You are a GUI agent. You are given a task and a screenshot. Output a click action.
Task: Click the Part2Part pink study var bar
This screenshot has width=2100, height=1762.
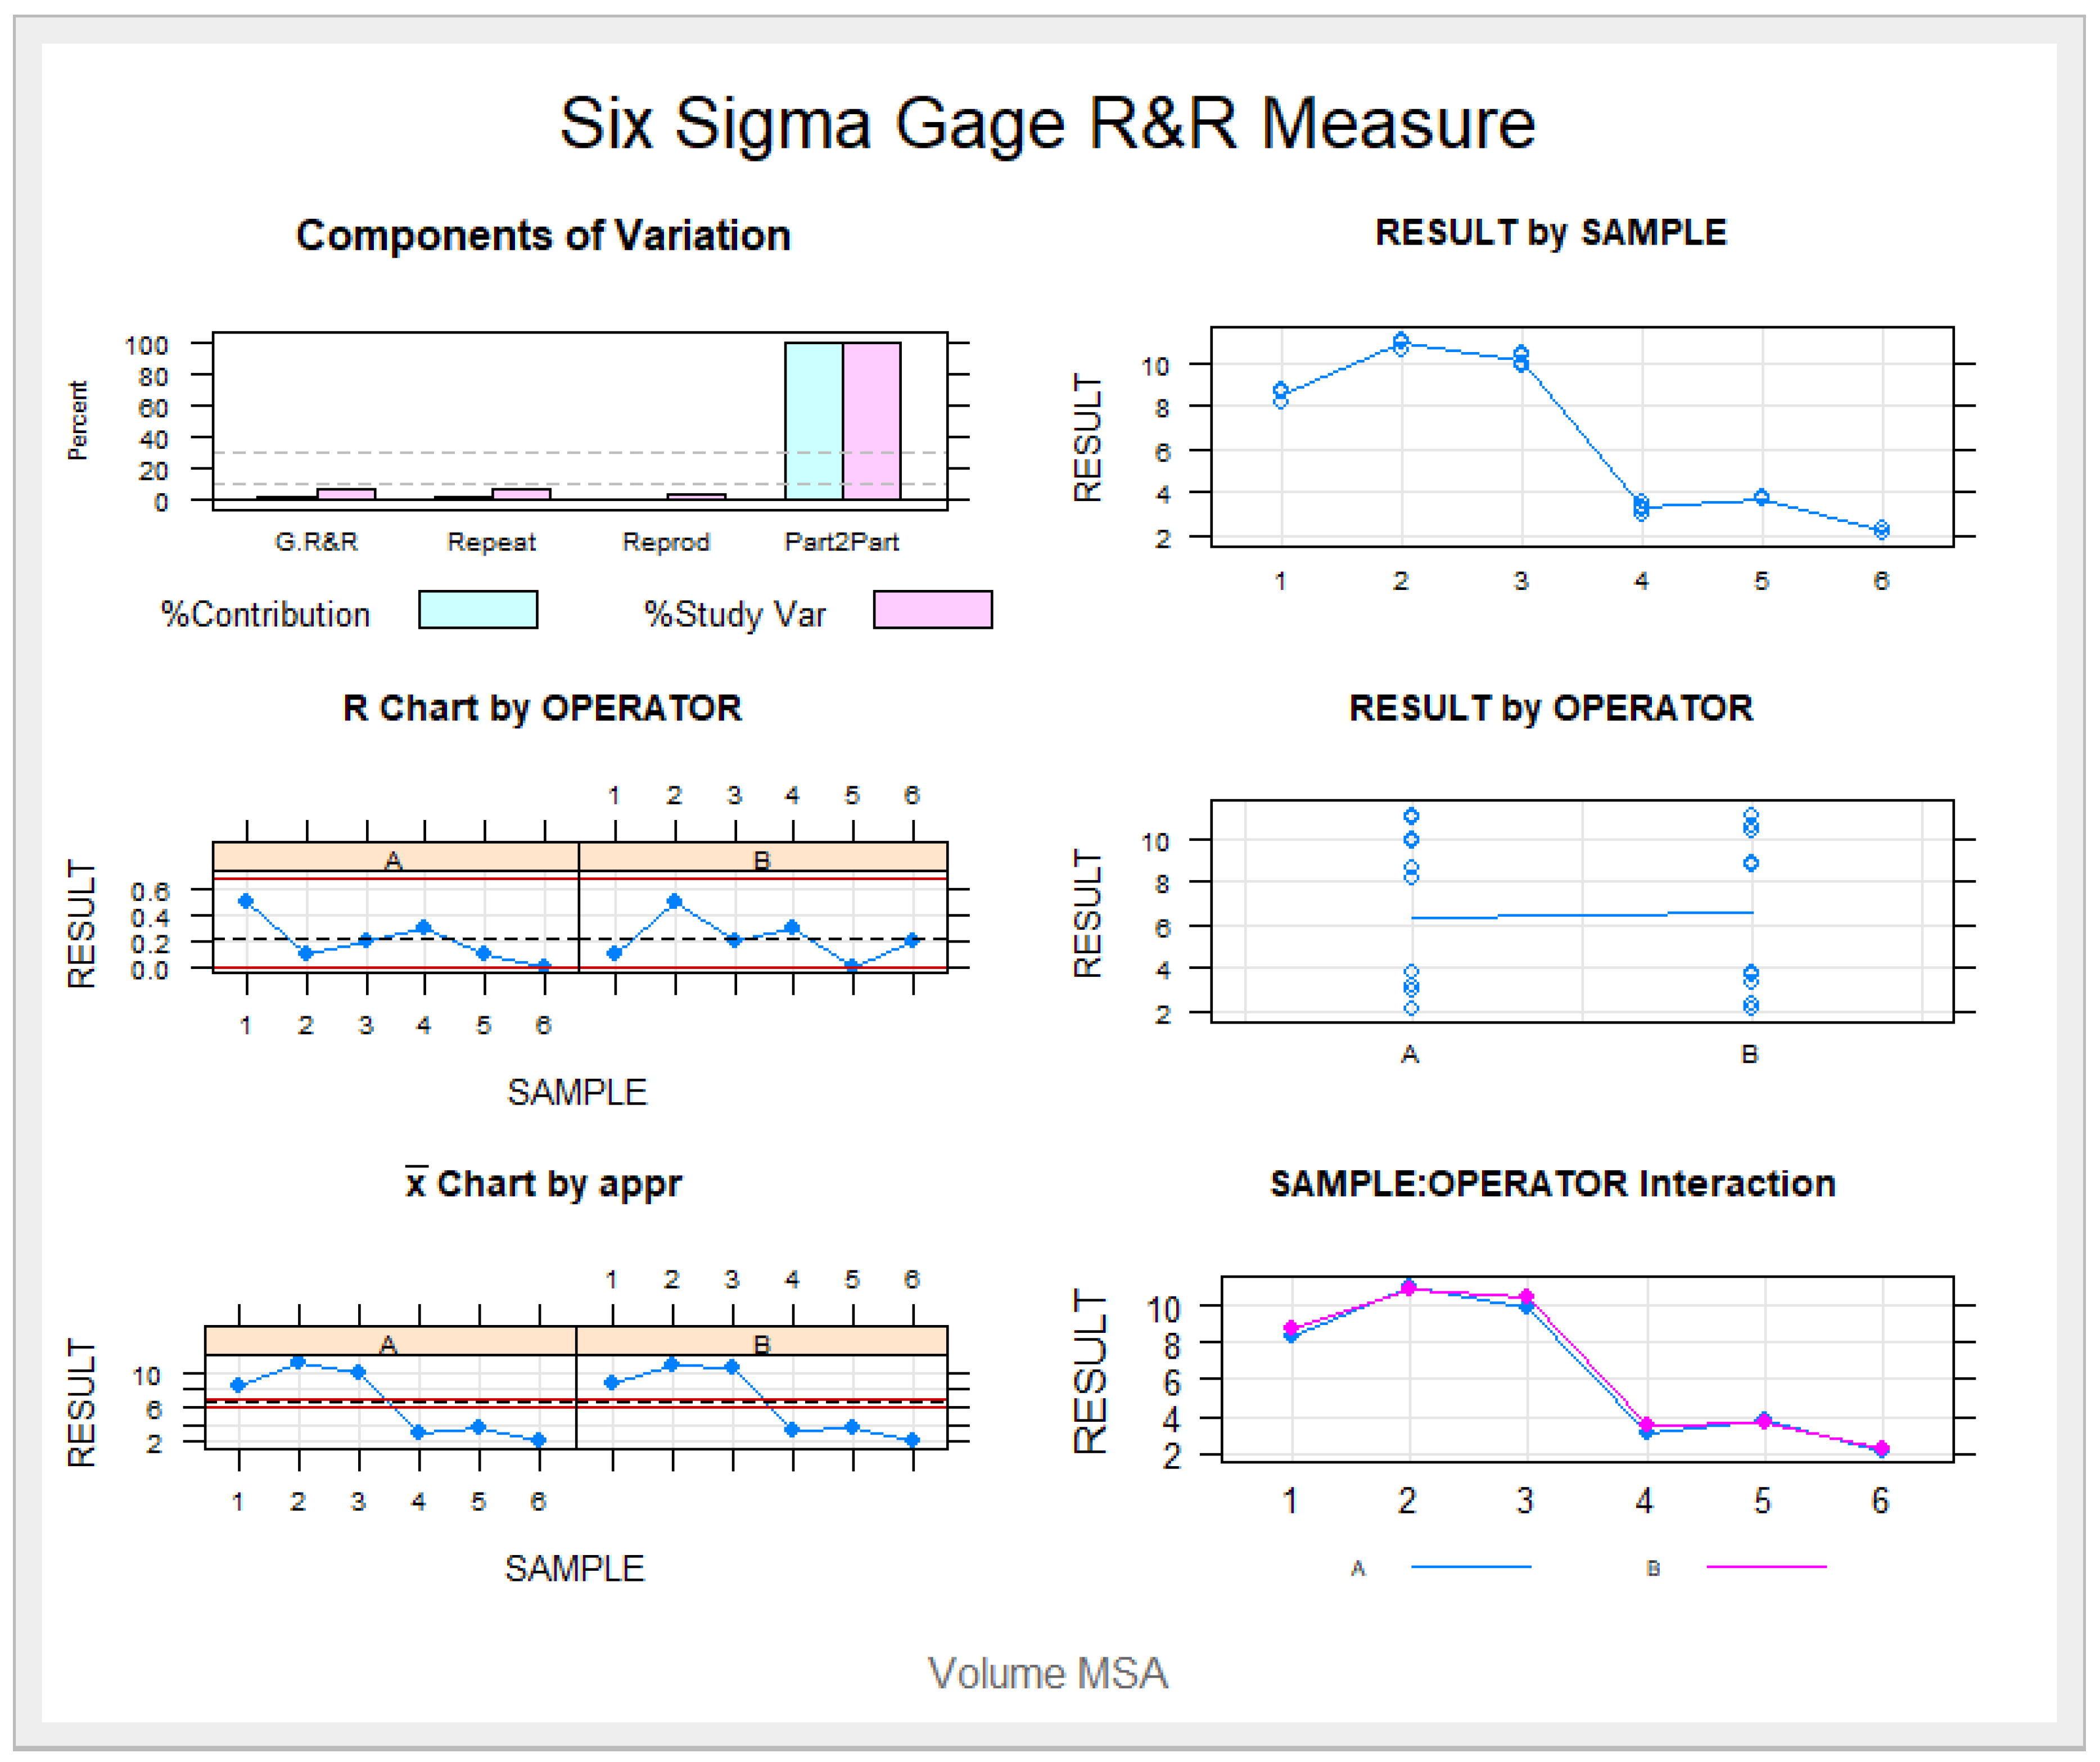tap(872, 421)
